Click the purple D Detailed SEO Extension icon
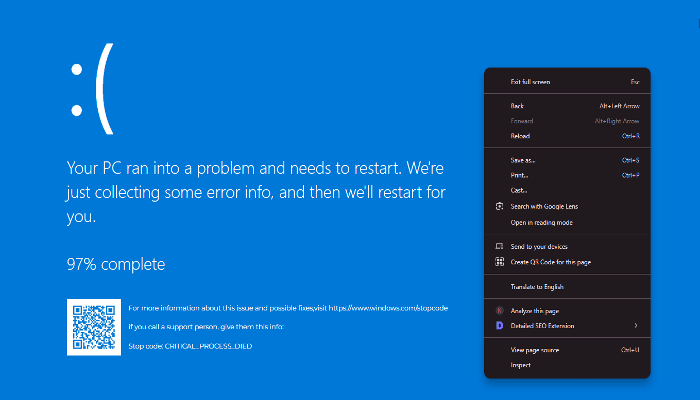Viewport: 700px width, 400px height. [x=500, y=326]
